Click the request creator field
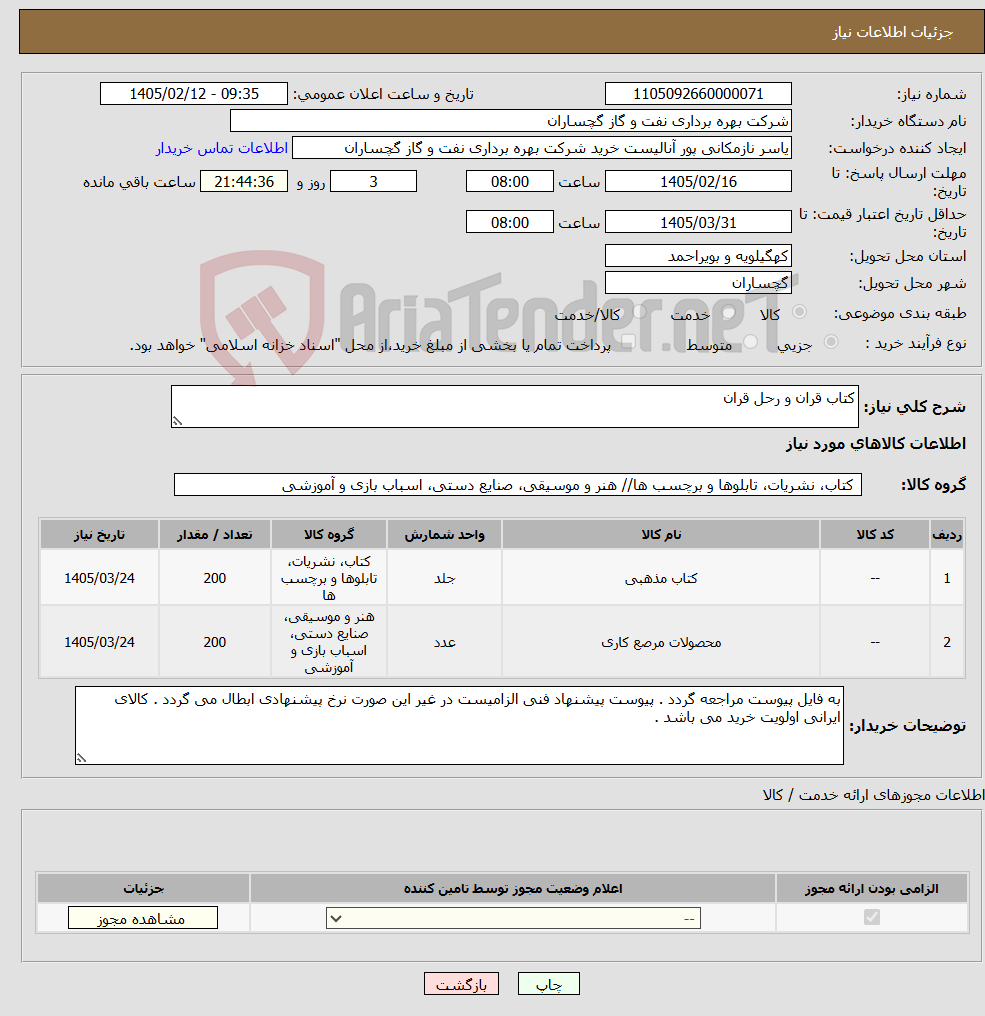The width and height of the screenshot is (985, 1016). tap(542, 148)
